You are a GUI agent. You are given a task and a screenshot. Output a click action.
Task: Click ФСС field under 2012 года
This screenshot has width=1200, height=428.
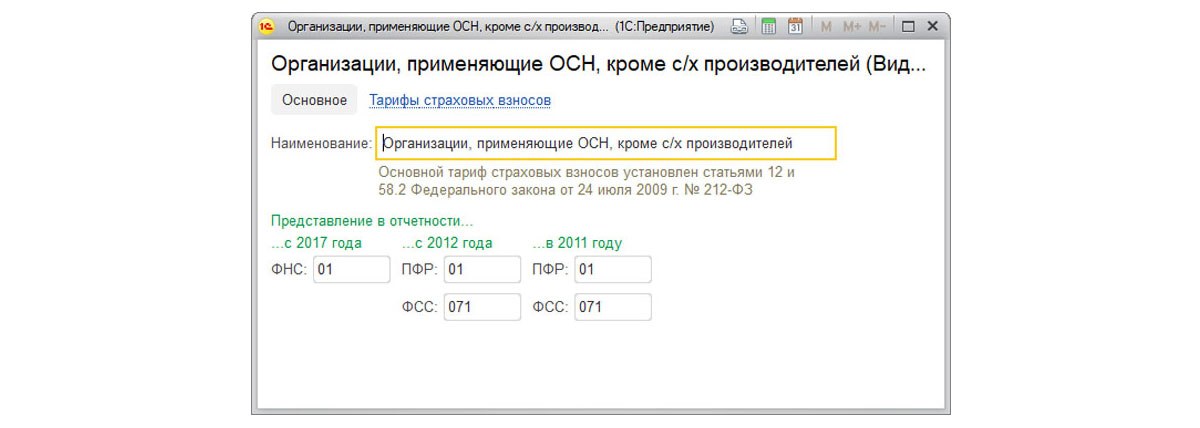482,307
